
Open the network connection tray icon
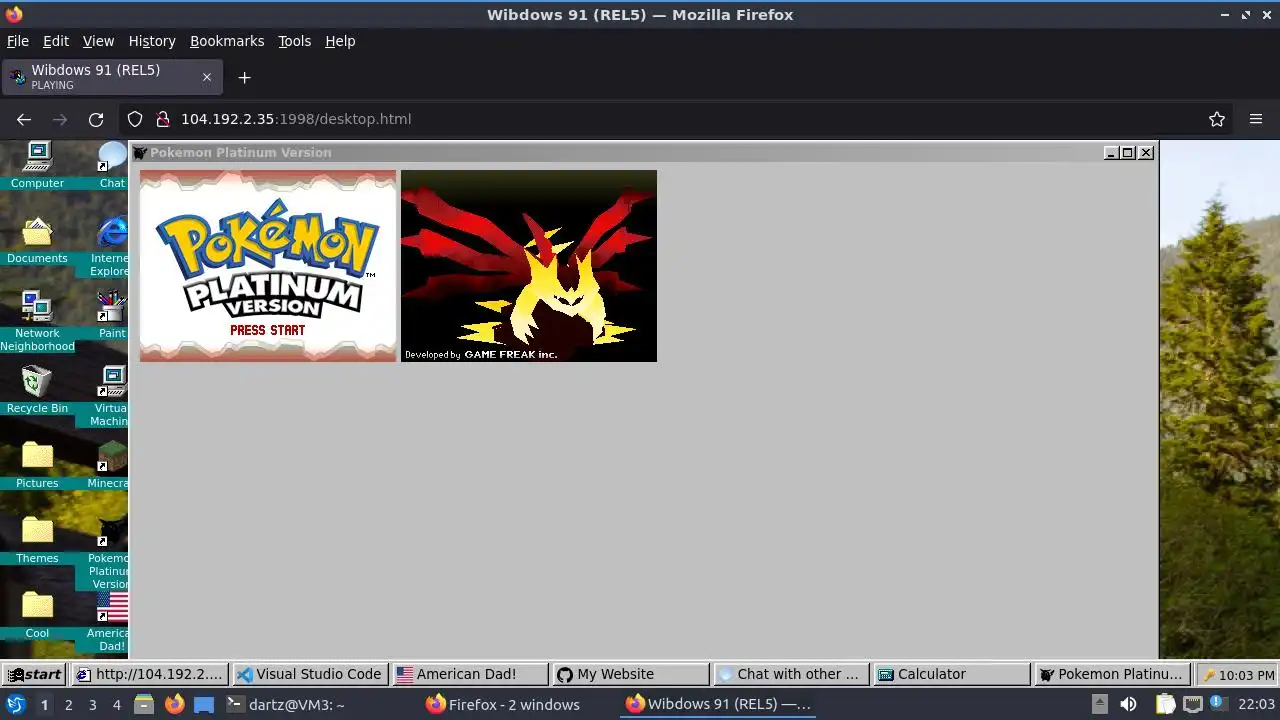coord(1193,704)
